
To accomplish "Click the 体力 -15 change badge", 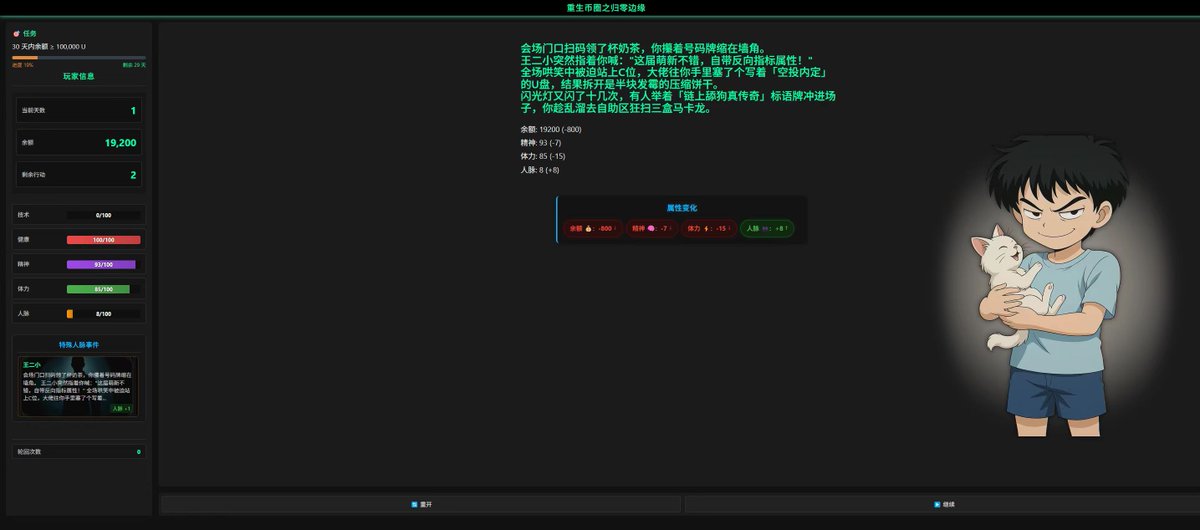I will pyautogui.click(x=709, y=228).
